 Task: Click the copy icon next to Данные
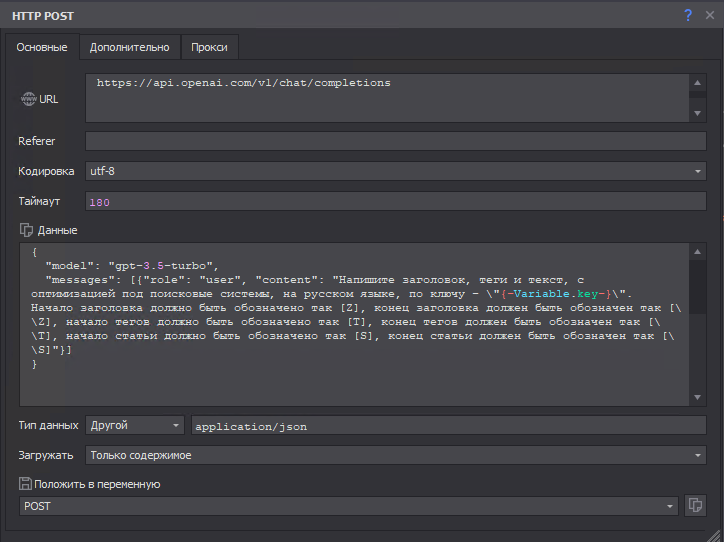26,230
